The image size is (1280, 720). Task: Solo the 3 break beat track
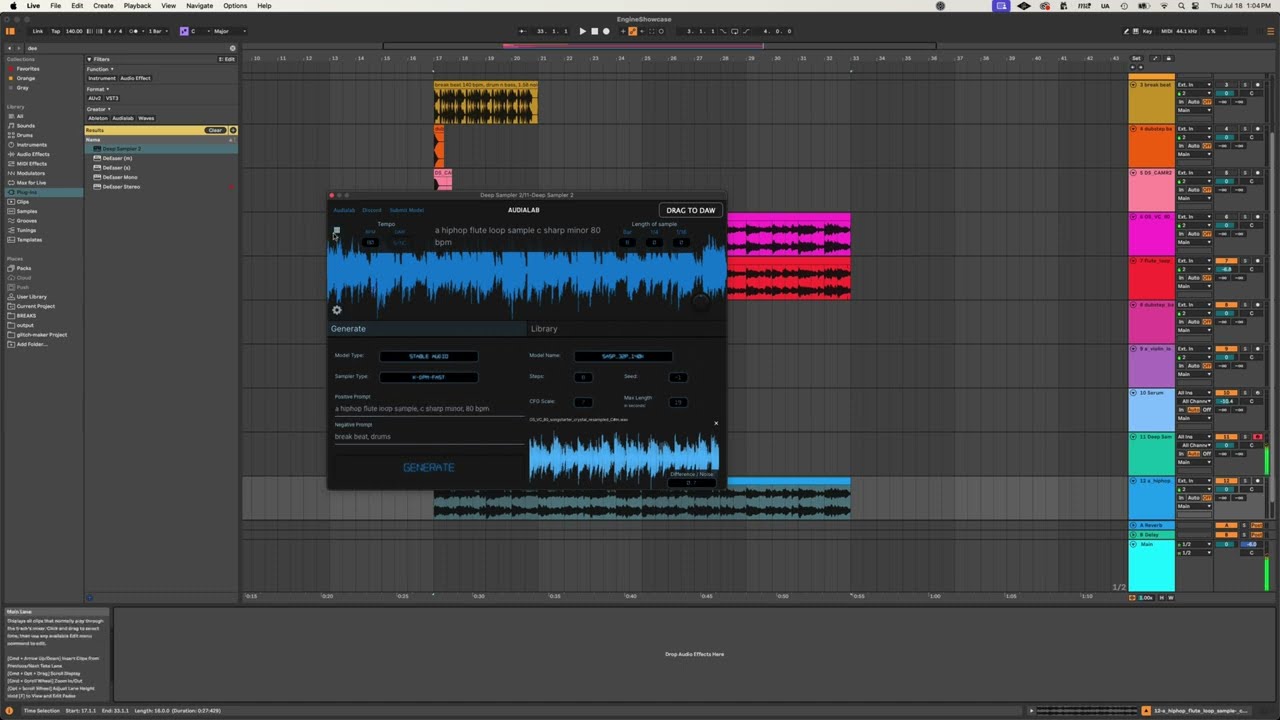pos(1245,85)
